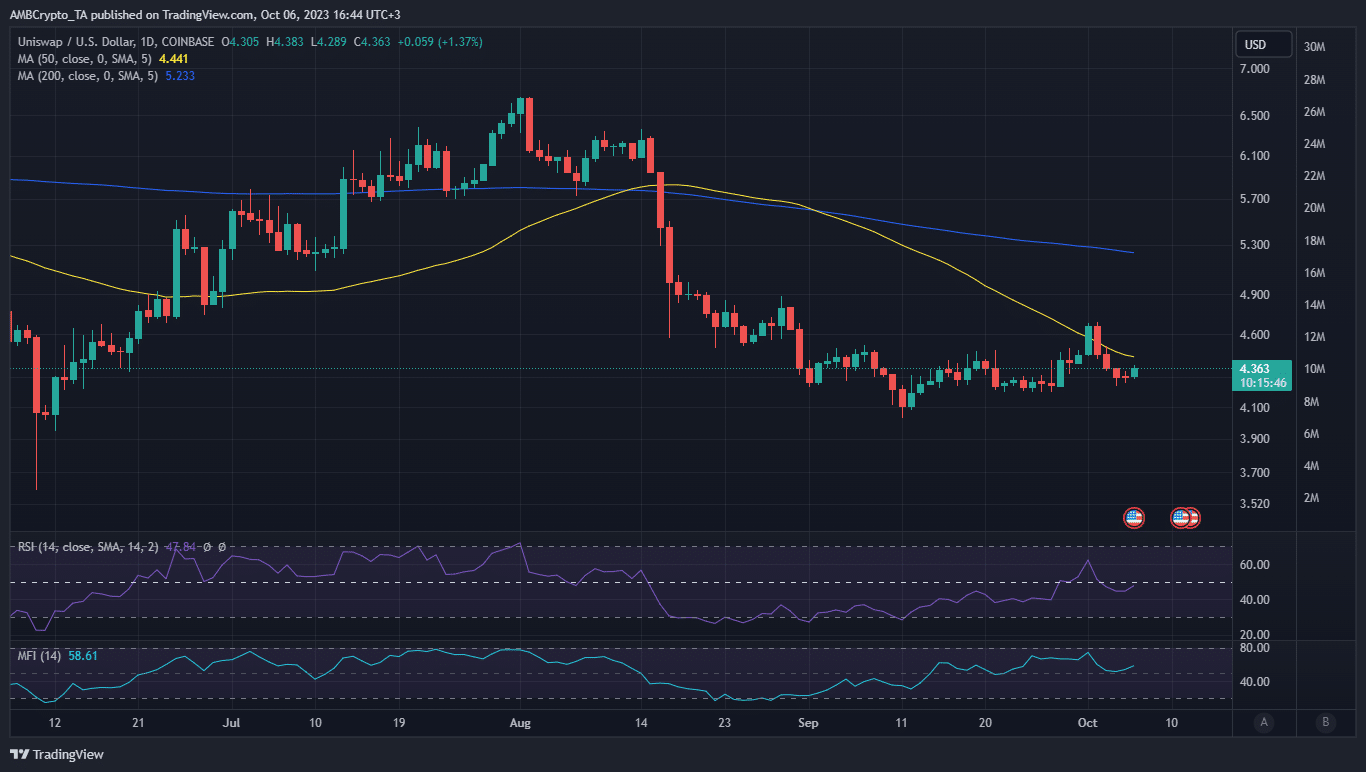Click 7.000 on the price axis
The width and height of the screenshot is (1366, 772).
click(x=1255, y=69)
